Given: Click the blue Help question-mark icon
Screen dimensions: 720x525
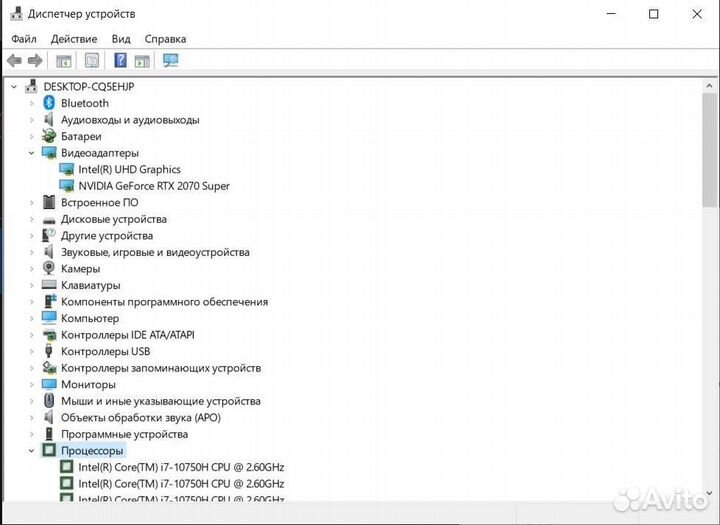Looking at the screenshot, I should coord(120,60).
